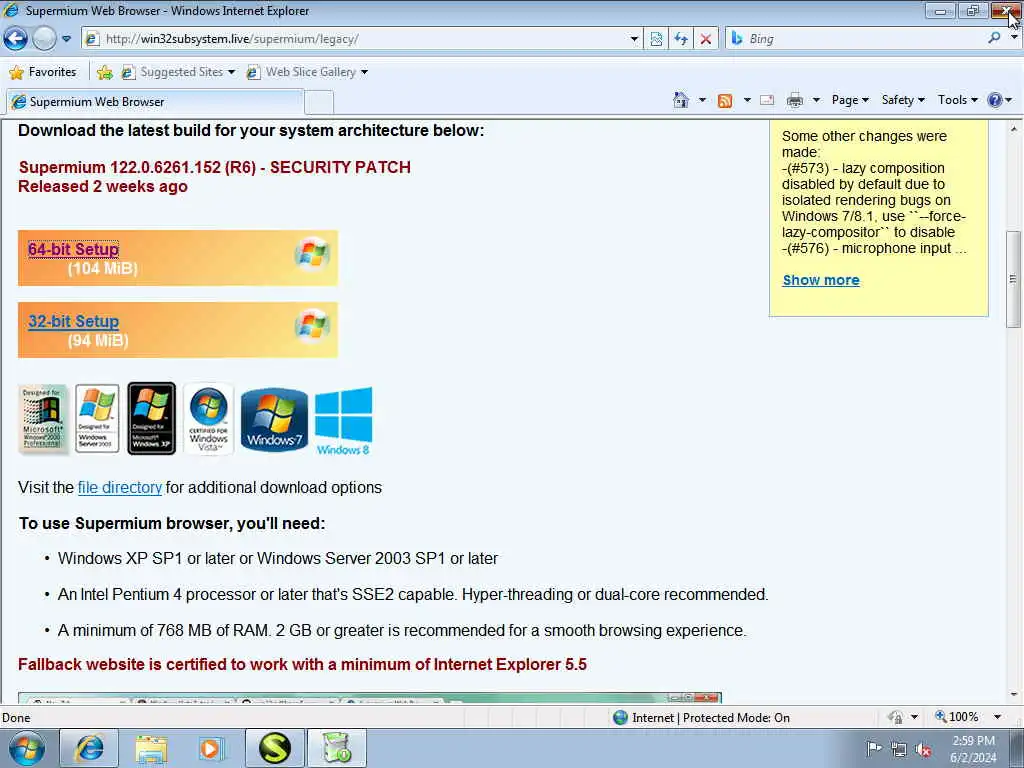
Task: Click the Windows 7 logo badge
Action: tap(274, 420)
